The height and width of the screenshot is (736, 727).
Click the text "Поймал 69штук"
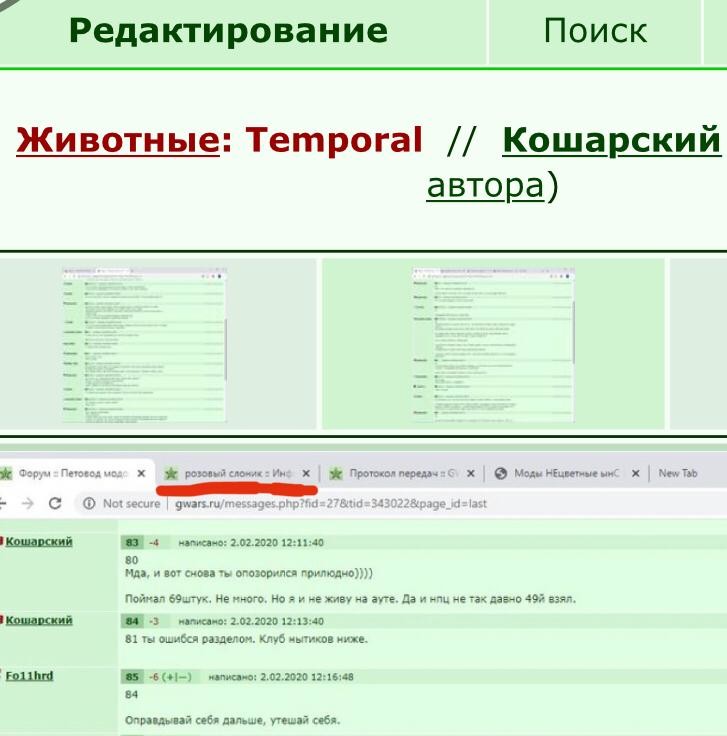pos(167,599)
